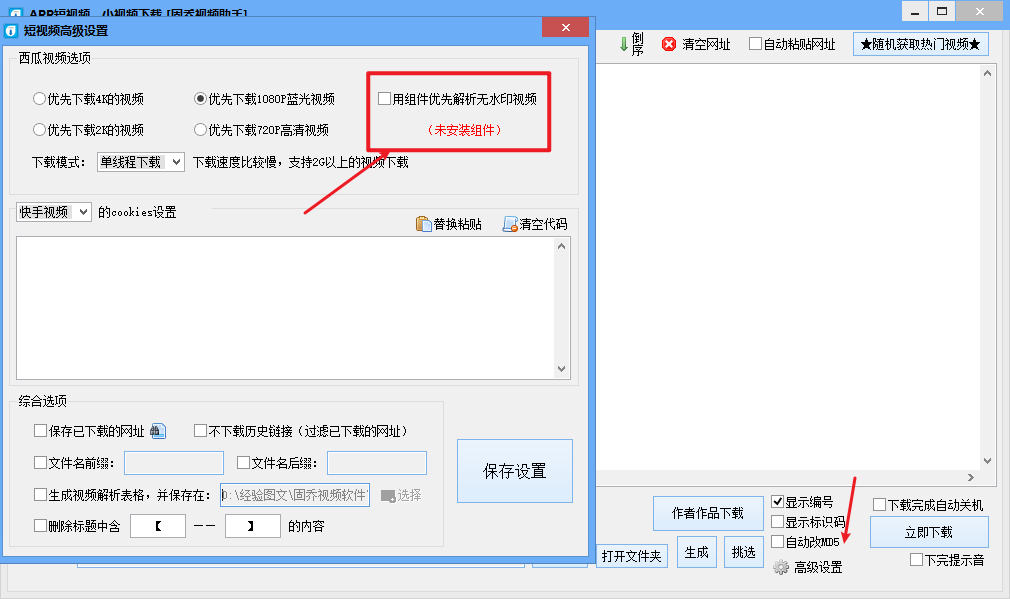Click cookies box scroll up arrow
This screenshot has height=599, width=1010.
pyautogui.click(x=562, y=246)
